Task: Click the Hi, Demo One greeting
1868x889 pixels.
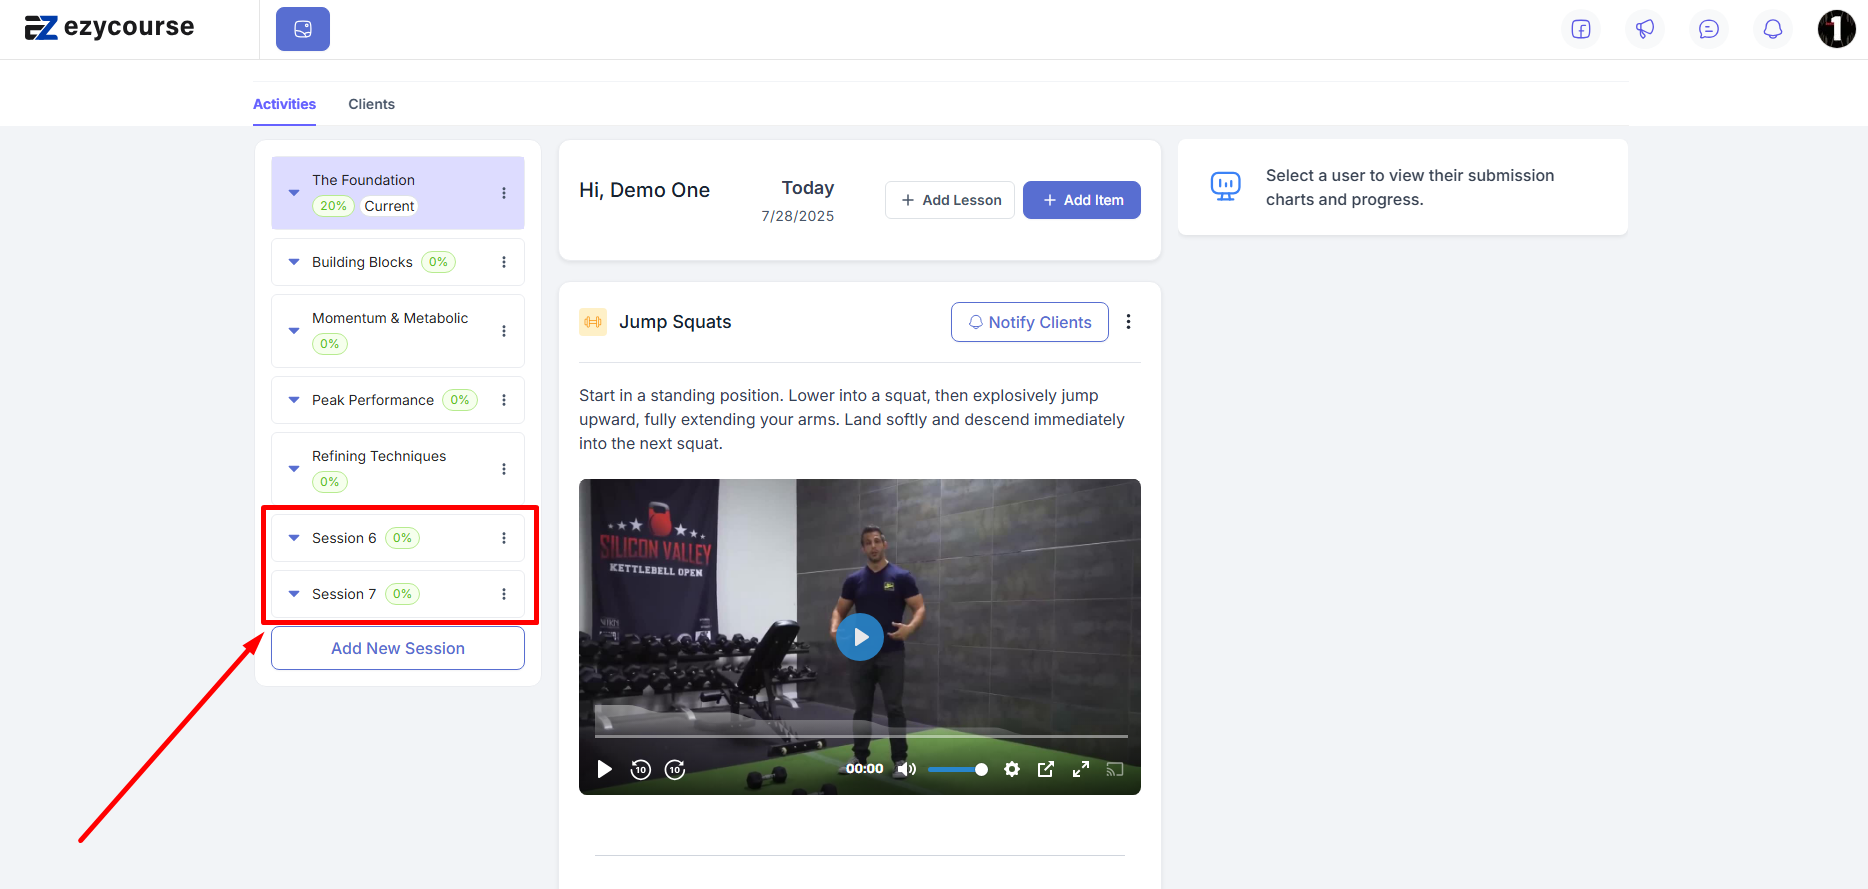Action: click(644, 190)
